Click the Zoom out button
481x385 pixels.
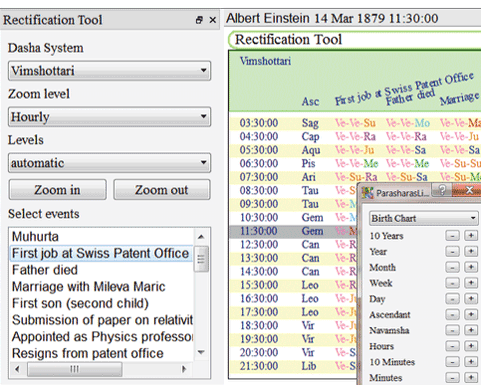[162, 190]
